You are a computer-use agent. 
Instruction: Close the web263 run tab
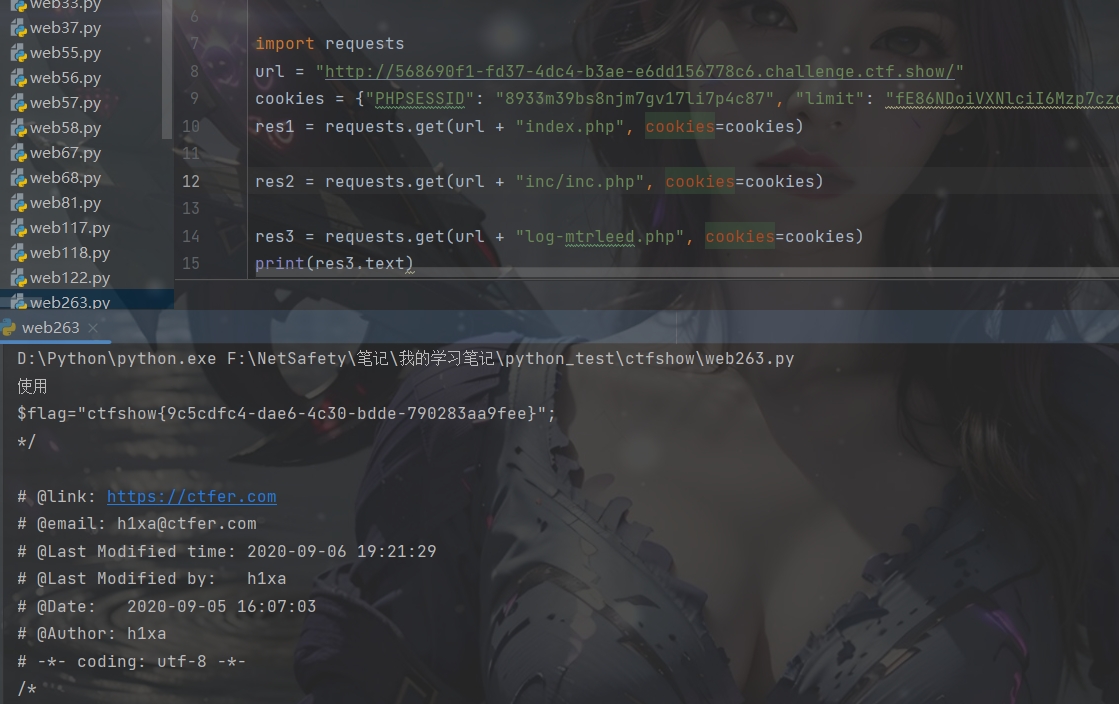coord(93,328)
